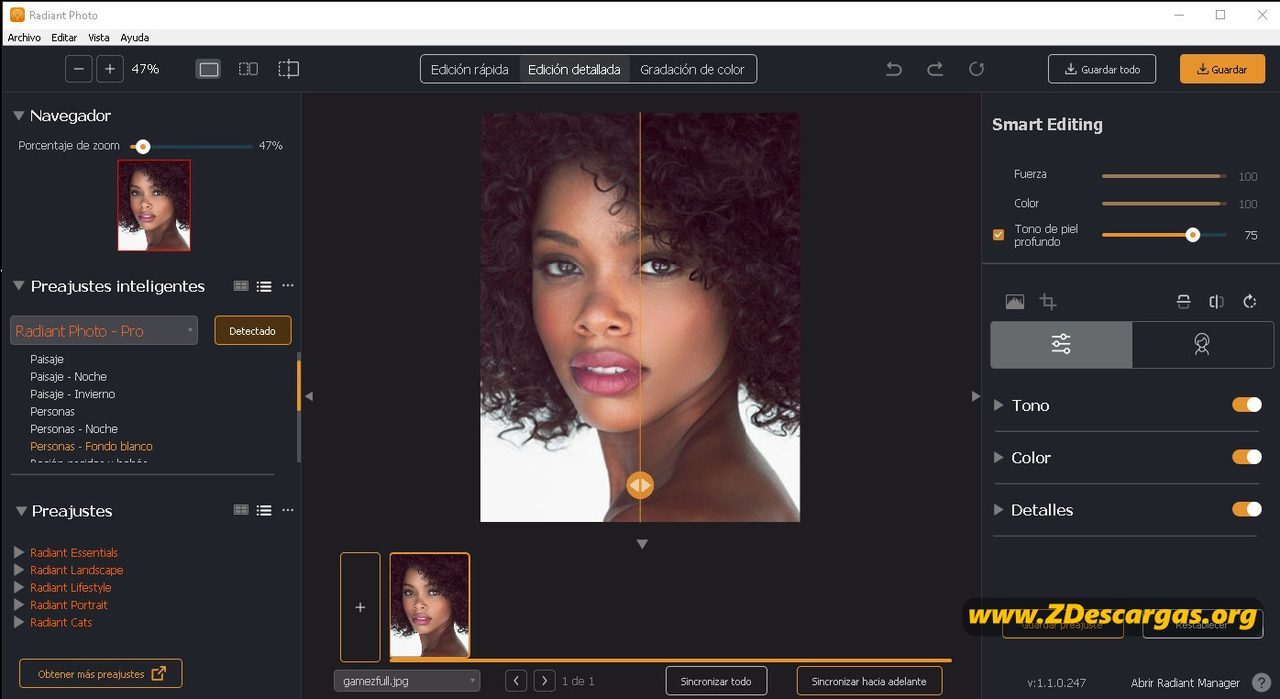
Task: Toggle the Tono adjustments switch
Action: (x=1247, y=405)
